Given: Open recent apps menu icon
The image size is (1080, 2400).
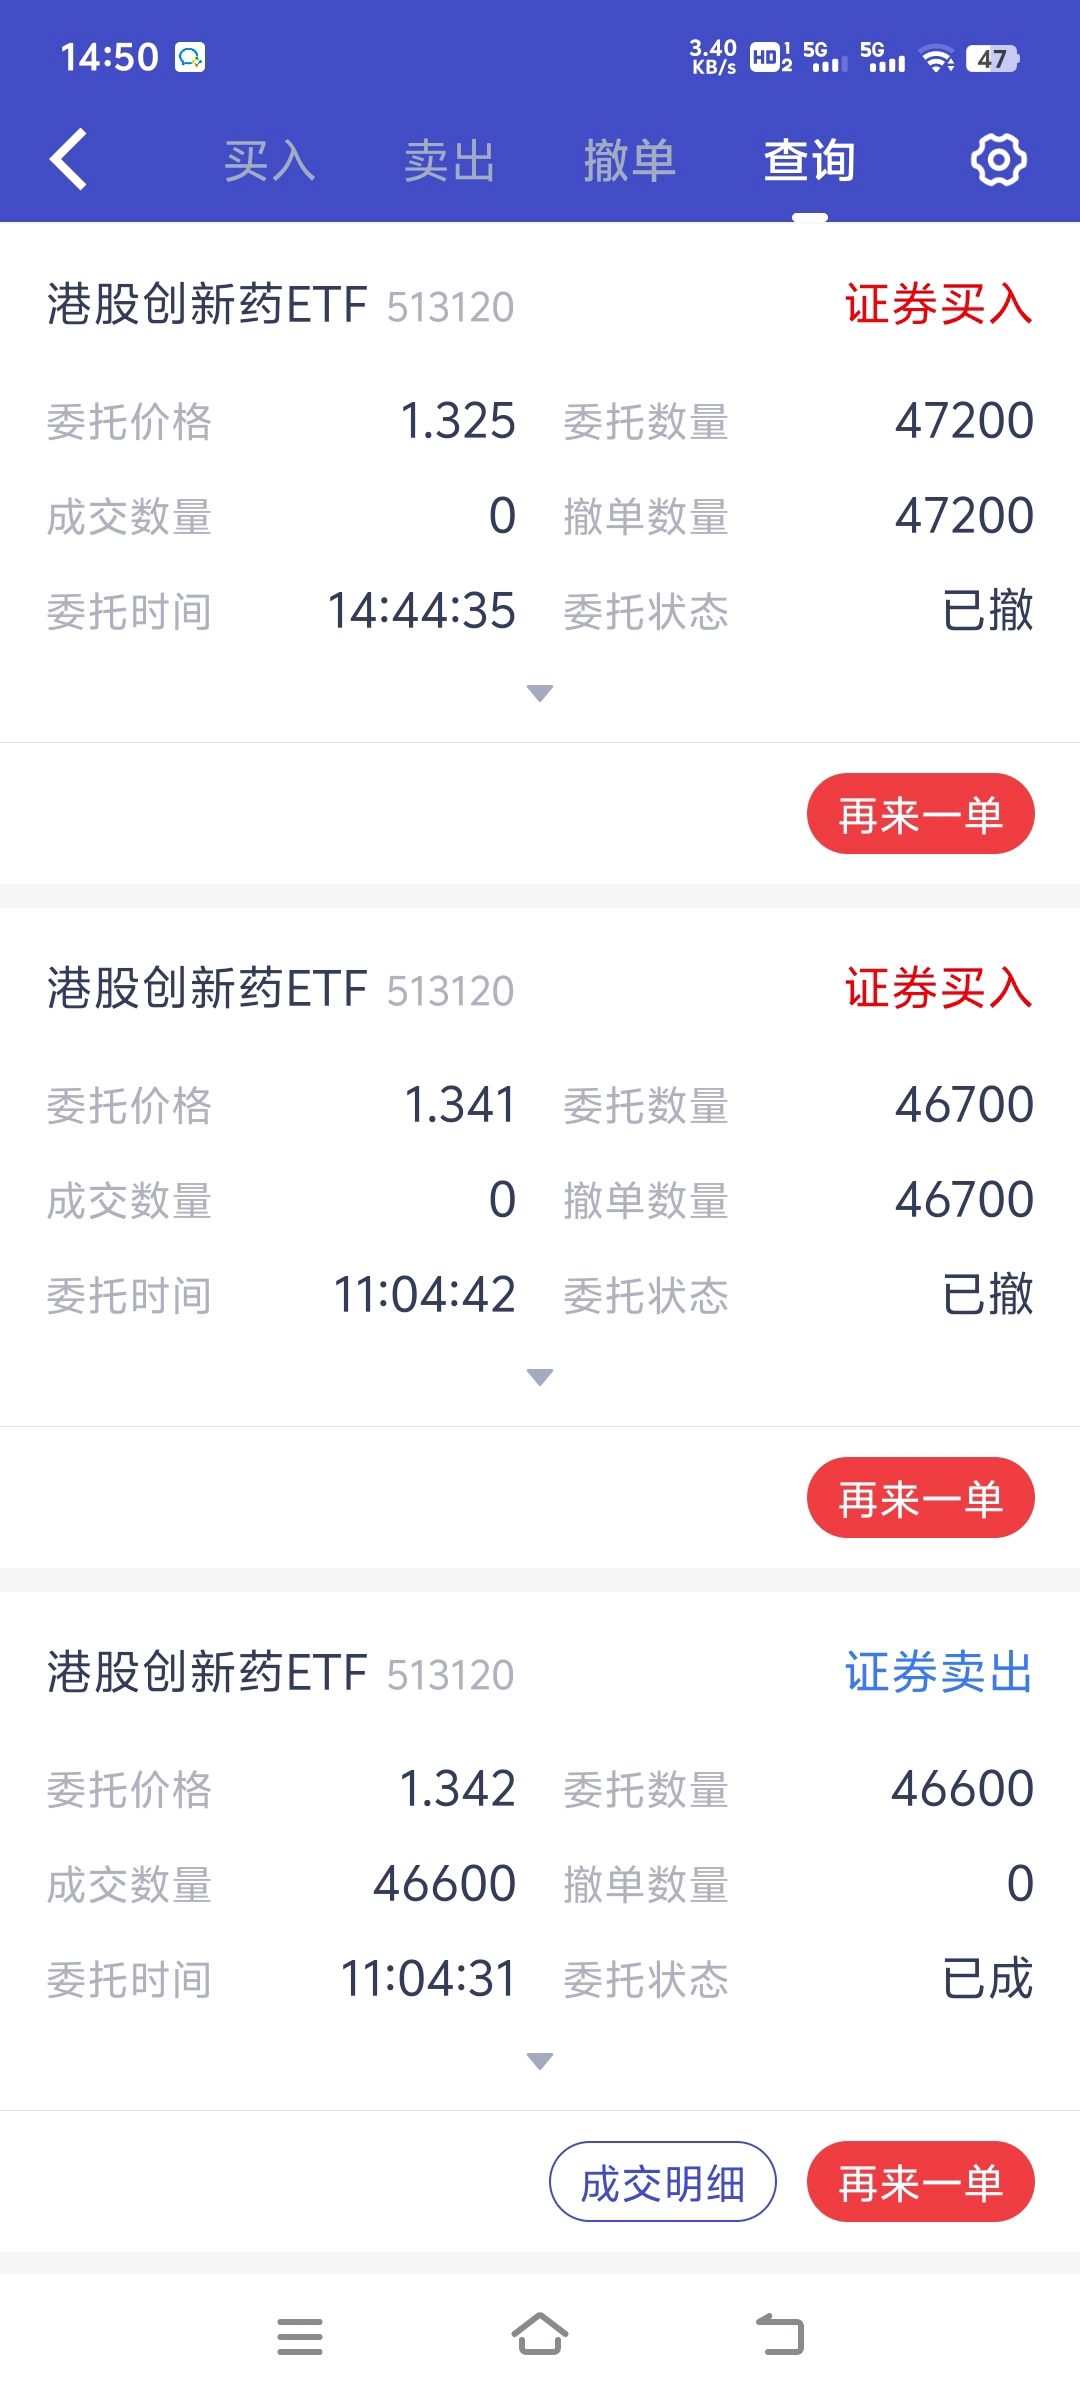Looking at the screenshot, I should pyautogui.click(x=299, y=2336).
